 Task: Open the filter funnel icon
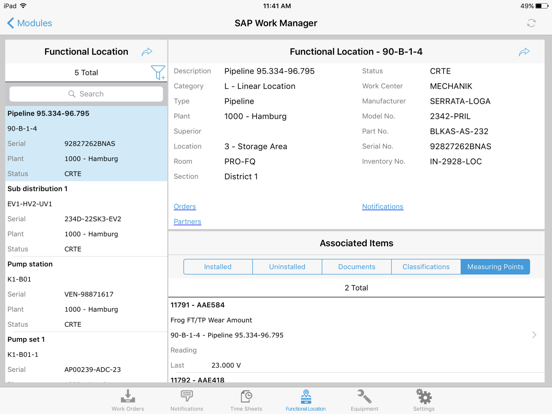158,72
